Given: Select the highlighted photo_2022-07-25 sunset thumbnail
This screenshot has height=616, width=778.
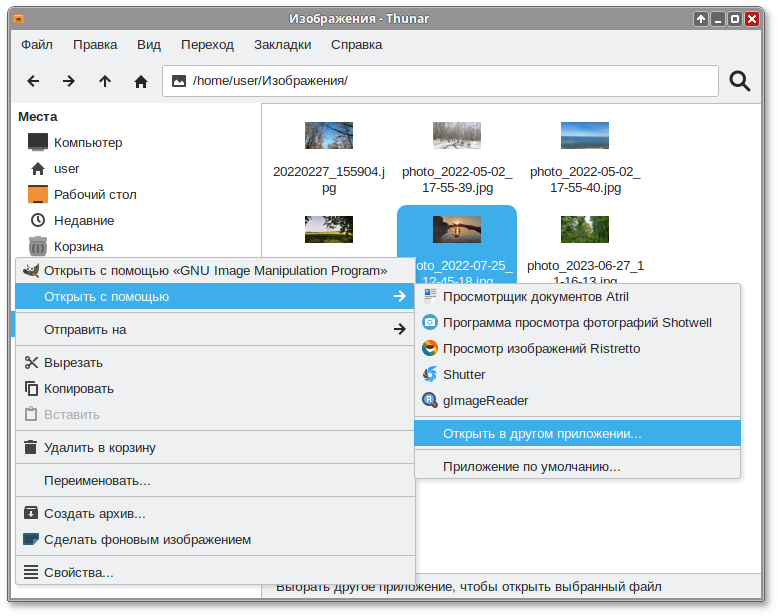Looking at the screenshot, I should coord(456,229).
